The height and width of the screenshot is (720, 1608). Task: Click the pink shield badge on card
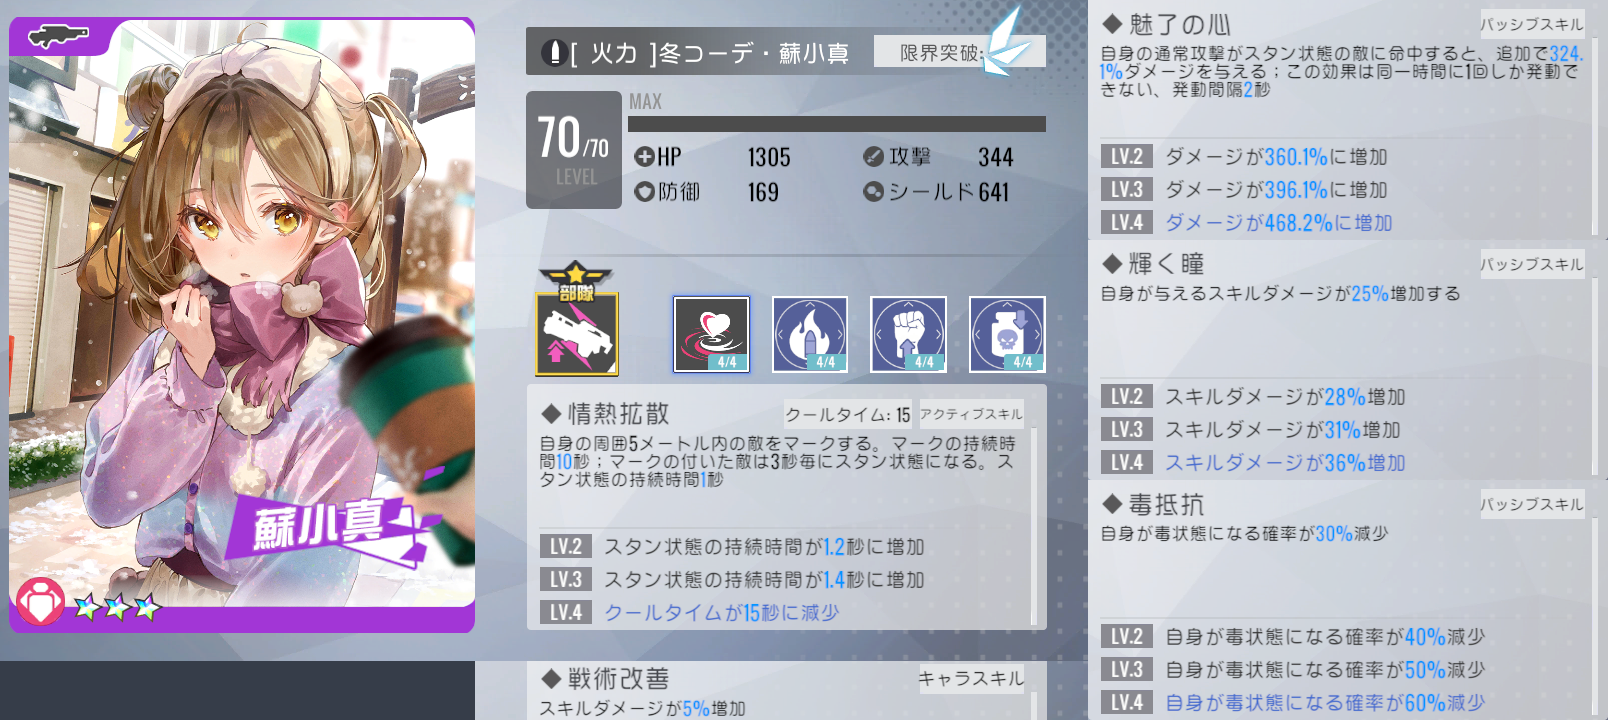40,602
